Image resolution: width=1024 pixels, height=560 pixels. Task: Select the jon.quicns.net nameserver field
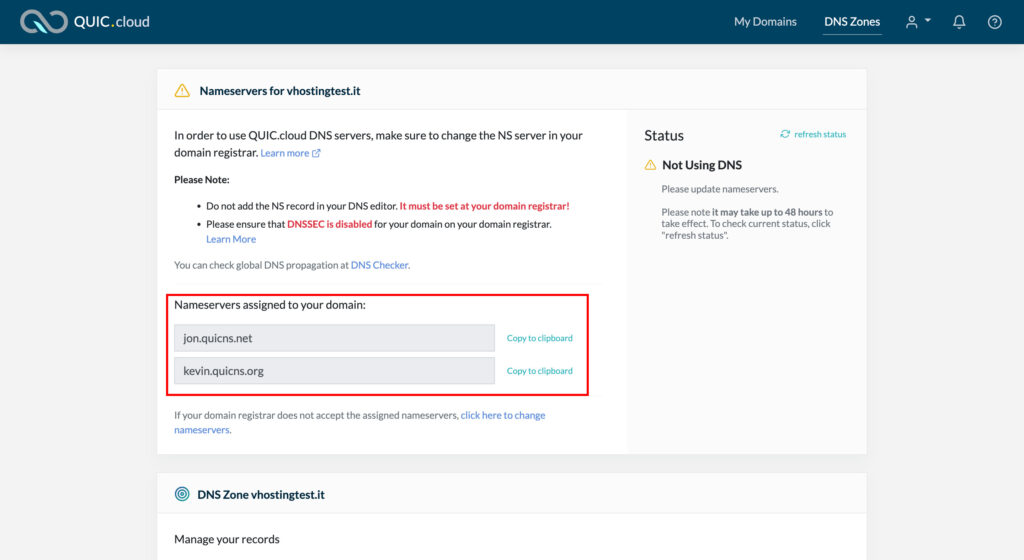[334, 338]
